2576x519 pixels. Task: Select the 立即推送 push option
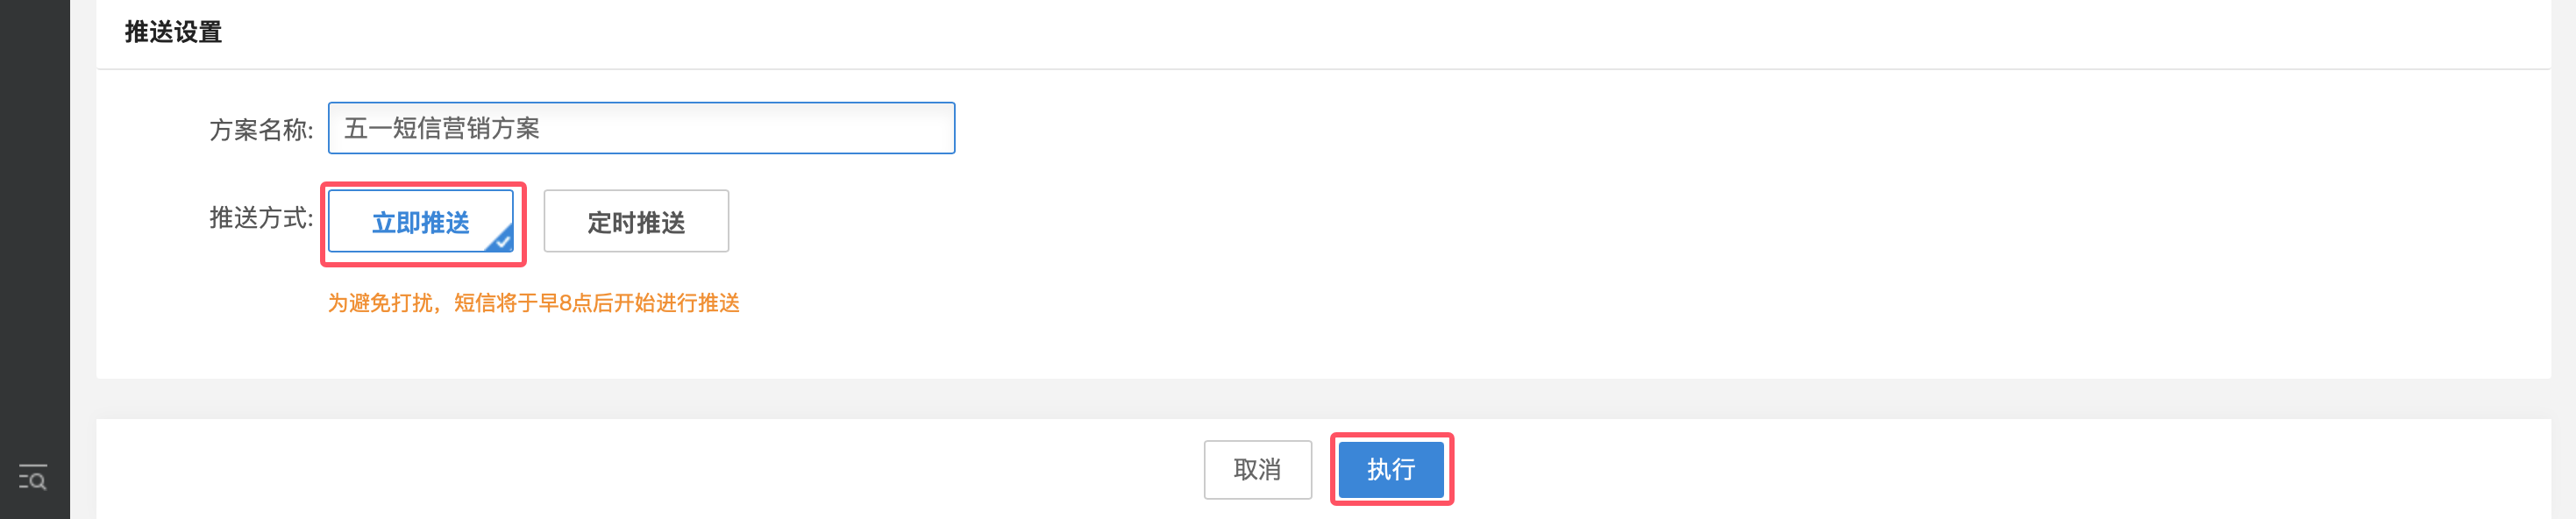click(421, 221)
